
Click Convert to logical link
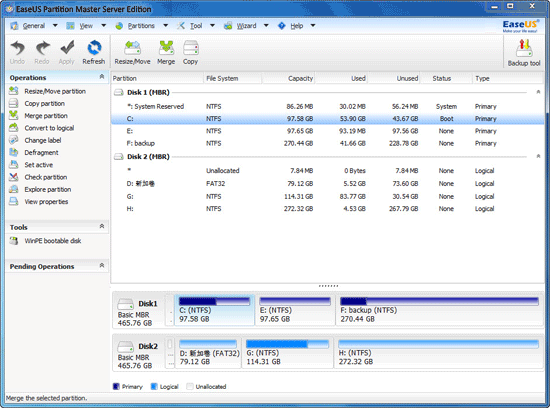pyautogui.click(x=49, y=128)
